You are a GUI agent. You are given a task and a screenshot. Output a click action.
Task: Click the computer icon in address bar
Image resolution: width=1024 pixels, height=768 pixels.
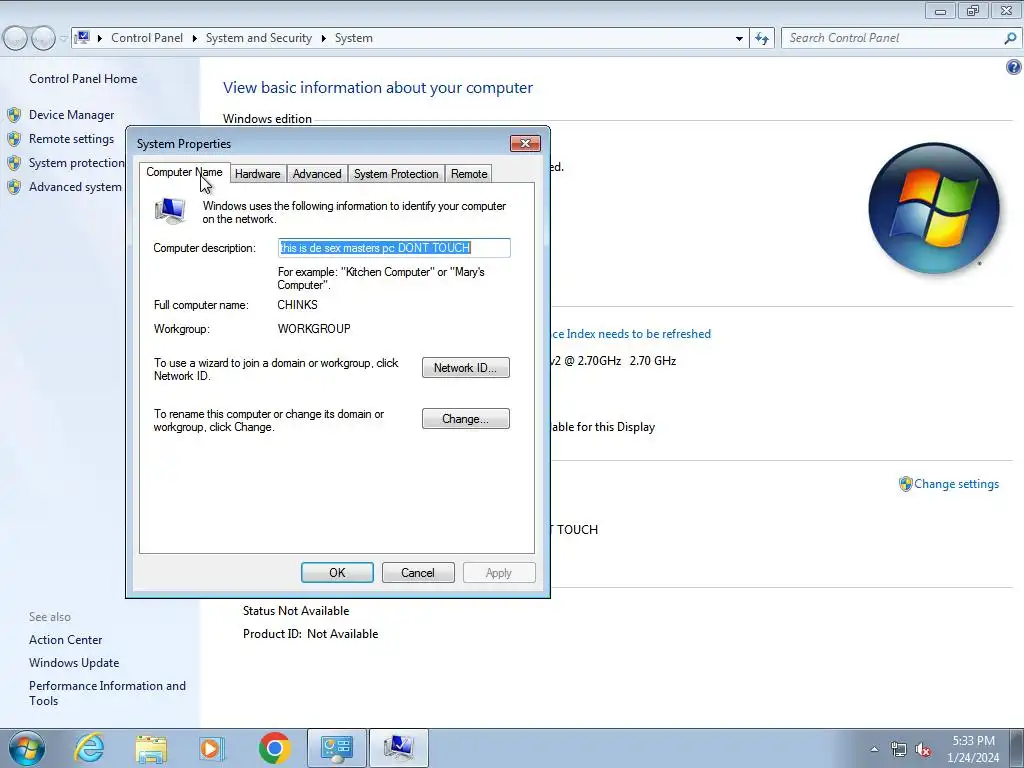tap(82, 38)
